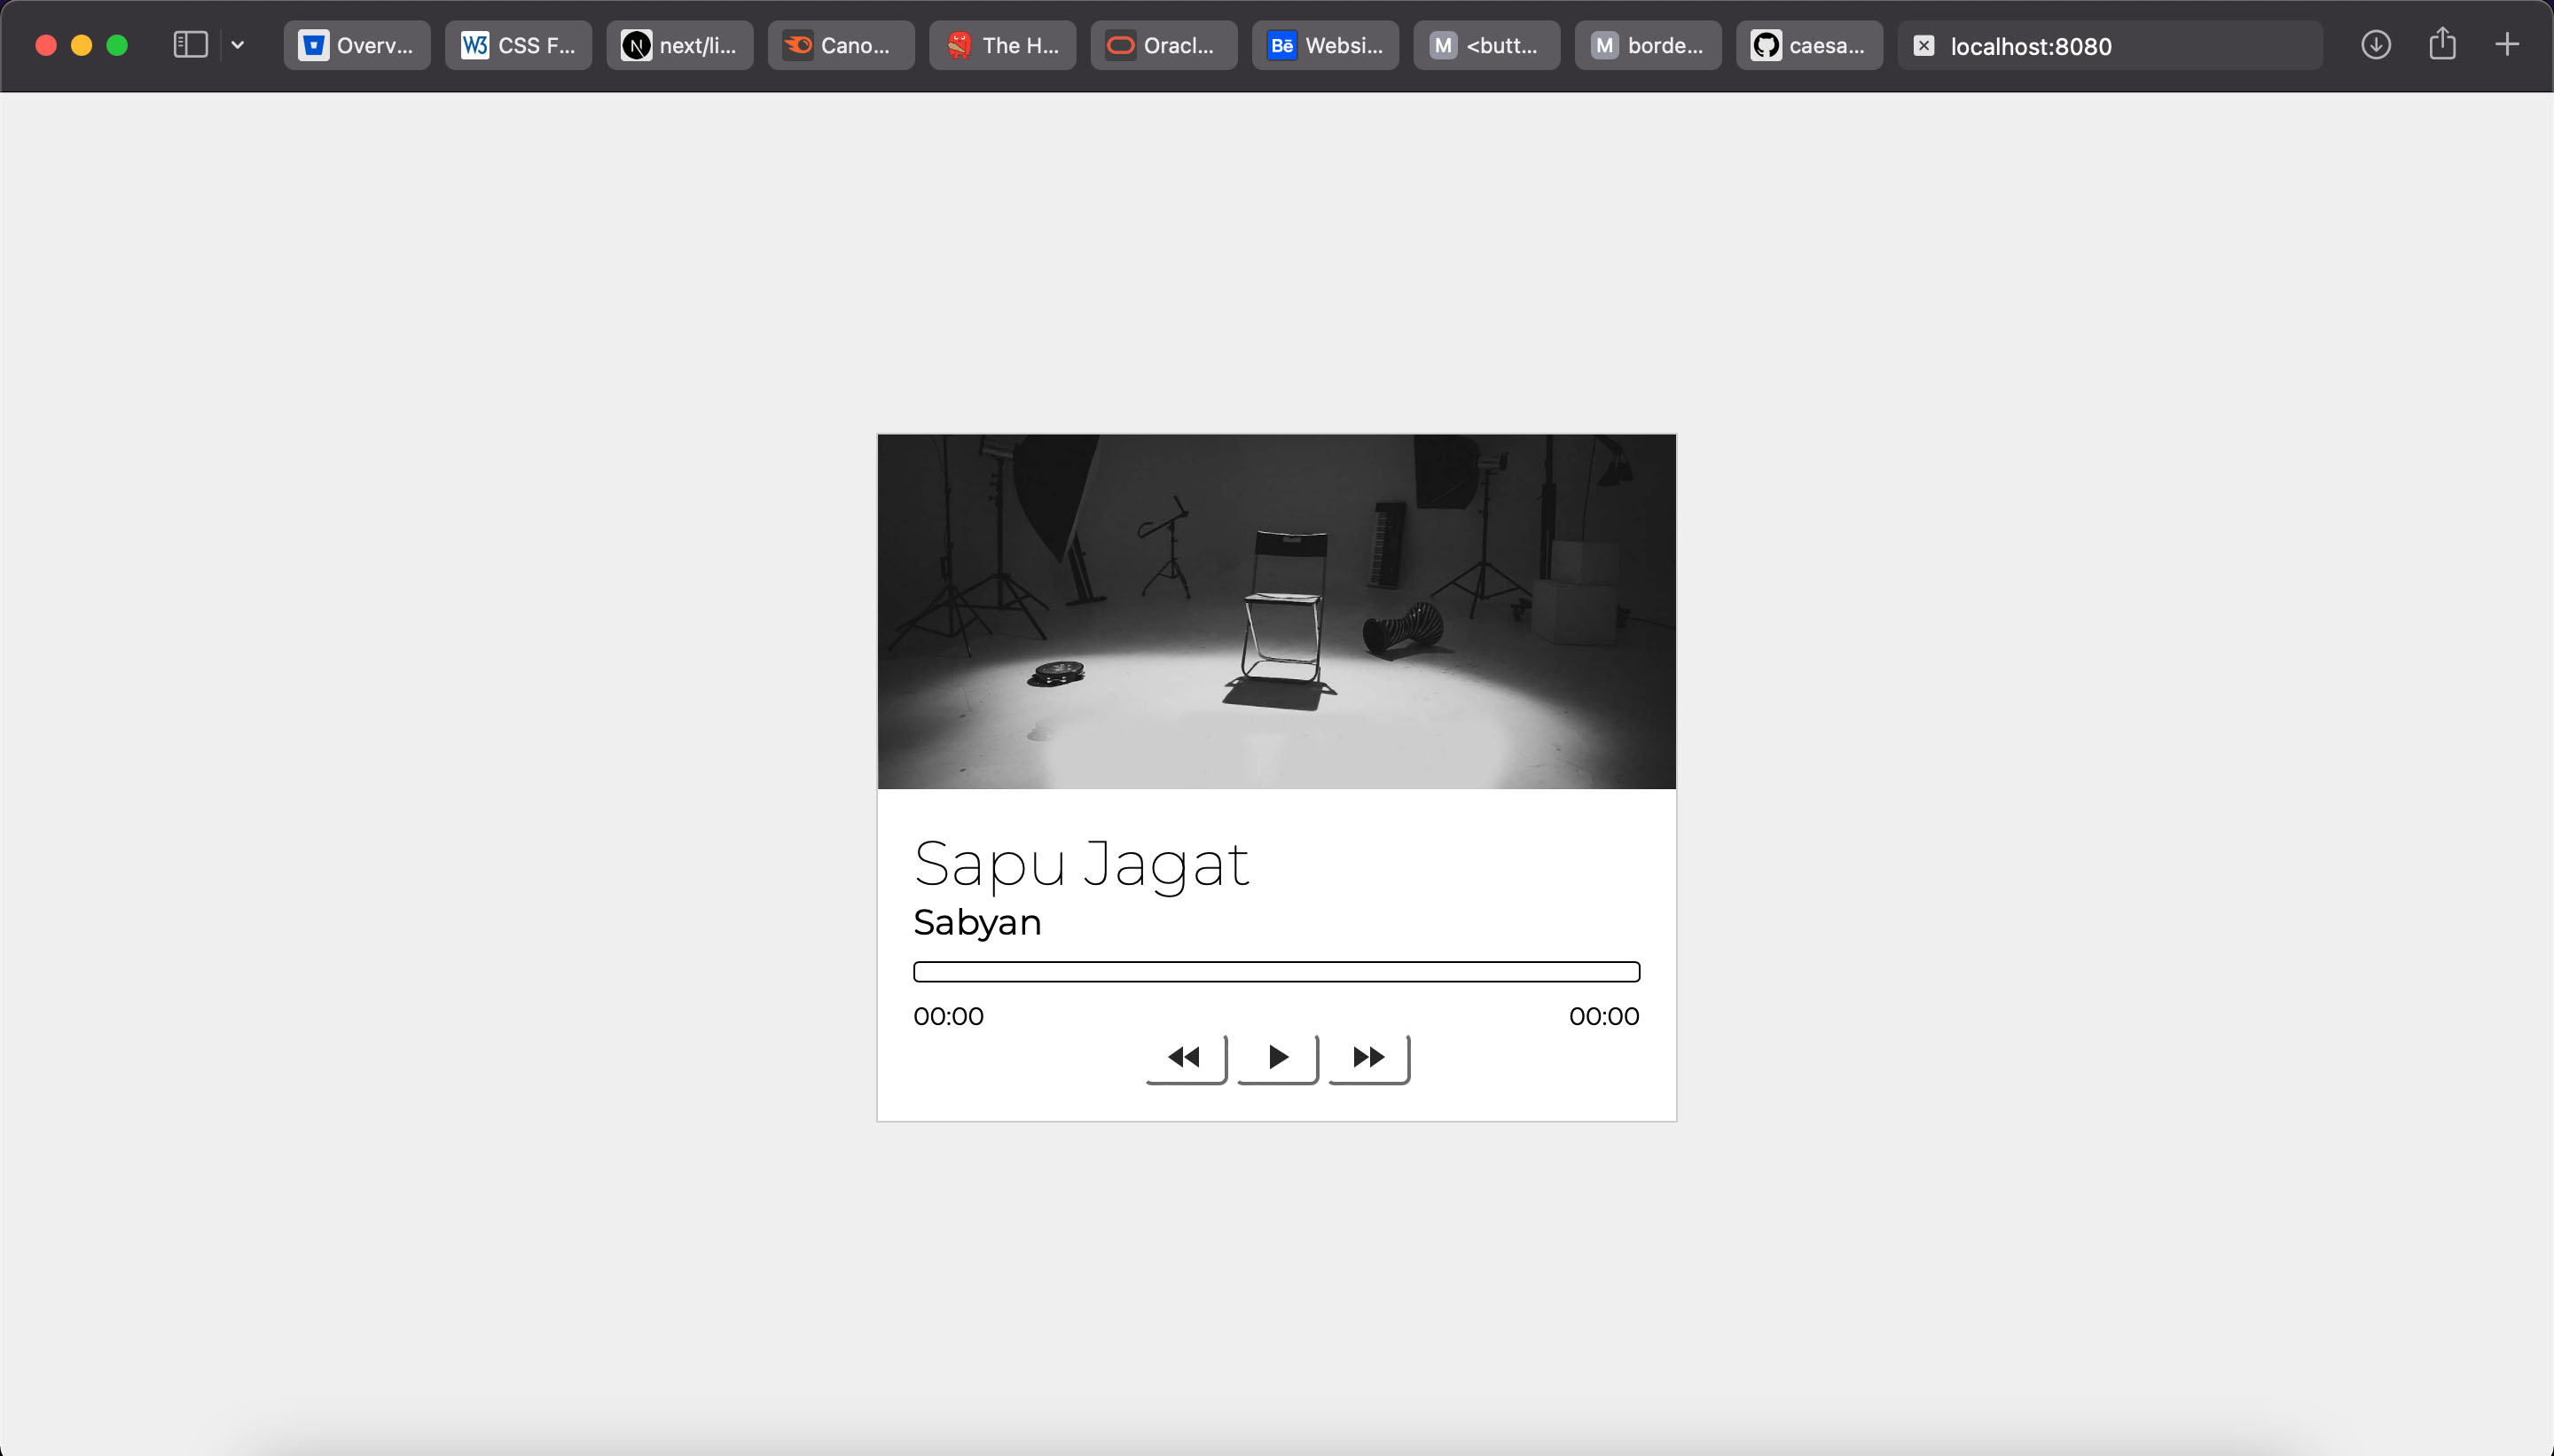
Task: Open the Safari downloads icon
Action: point(2375,45)
